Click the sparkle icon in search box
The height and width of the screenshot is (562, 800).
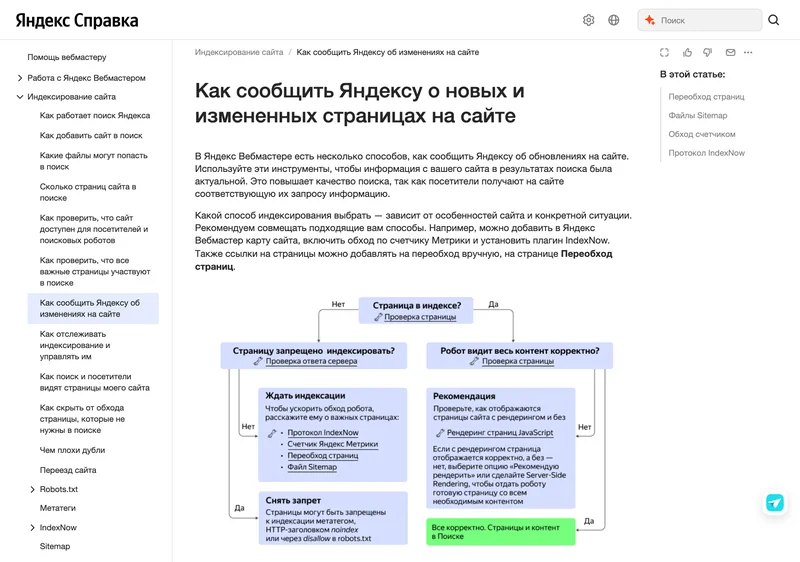(x=649, y=20)
